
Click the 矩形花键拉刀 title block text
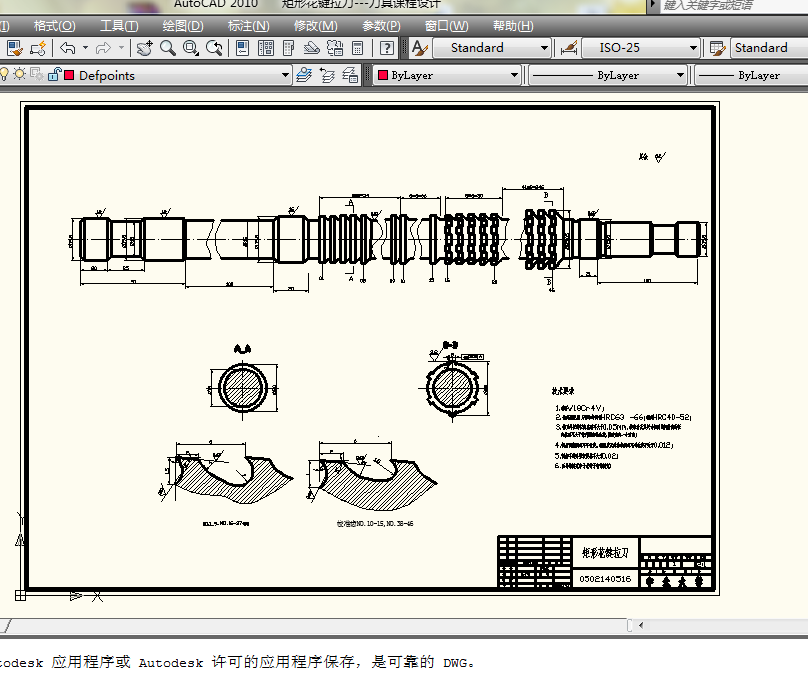pos(605,553)
